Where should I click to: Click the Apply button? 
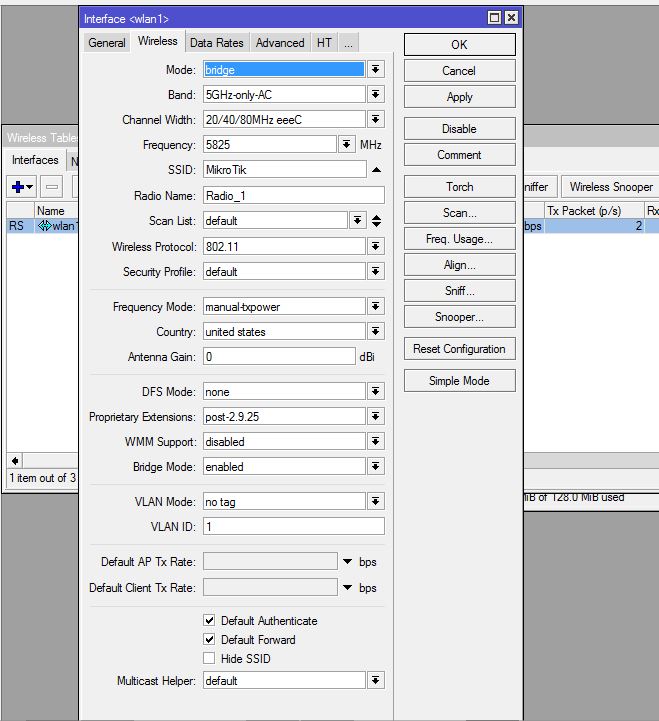[459, 97]
